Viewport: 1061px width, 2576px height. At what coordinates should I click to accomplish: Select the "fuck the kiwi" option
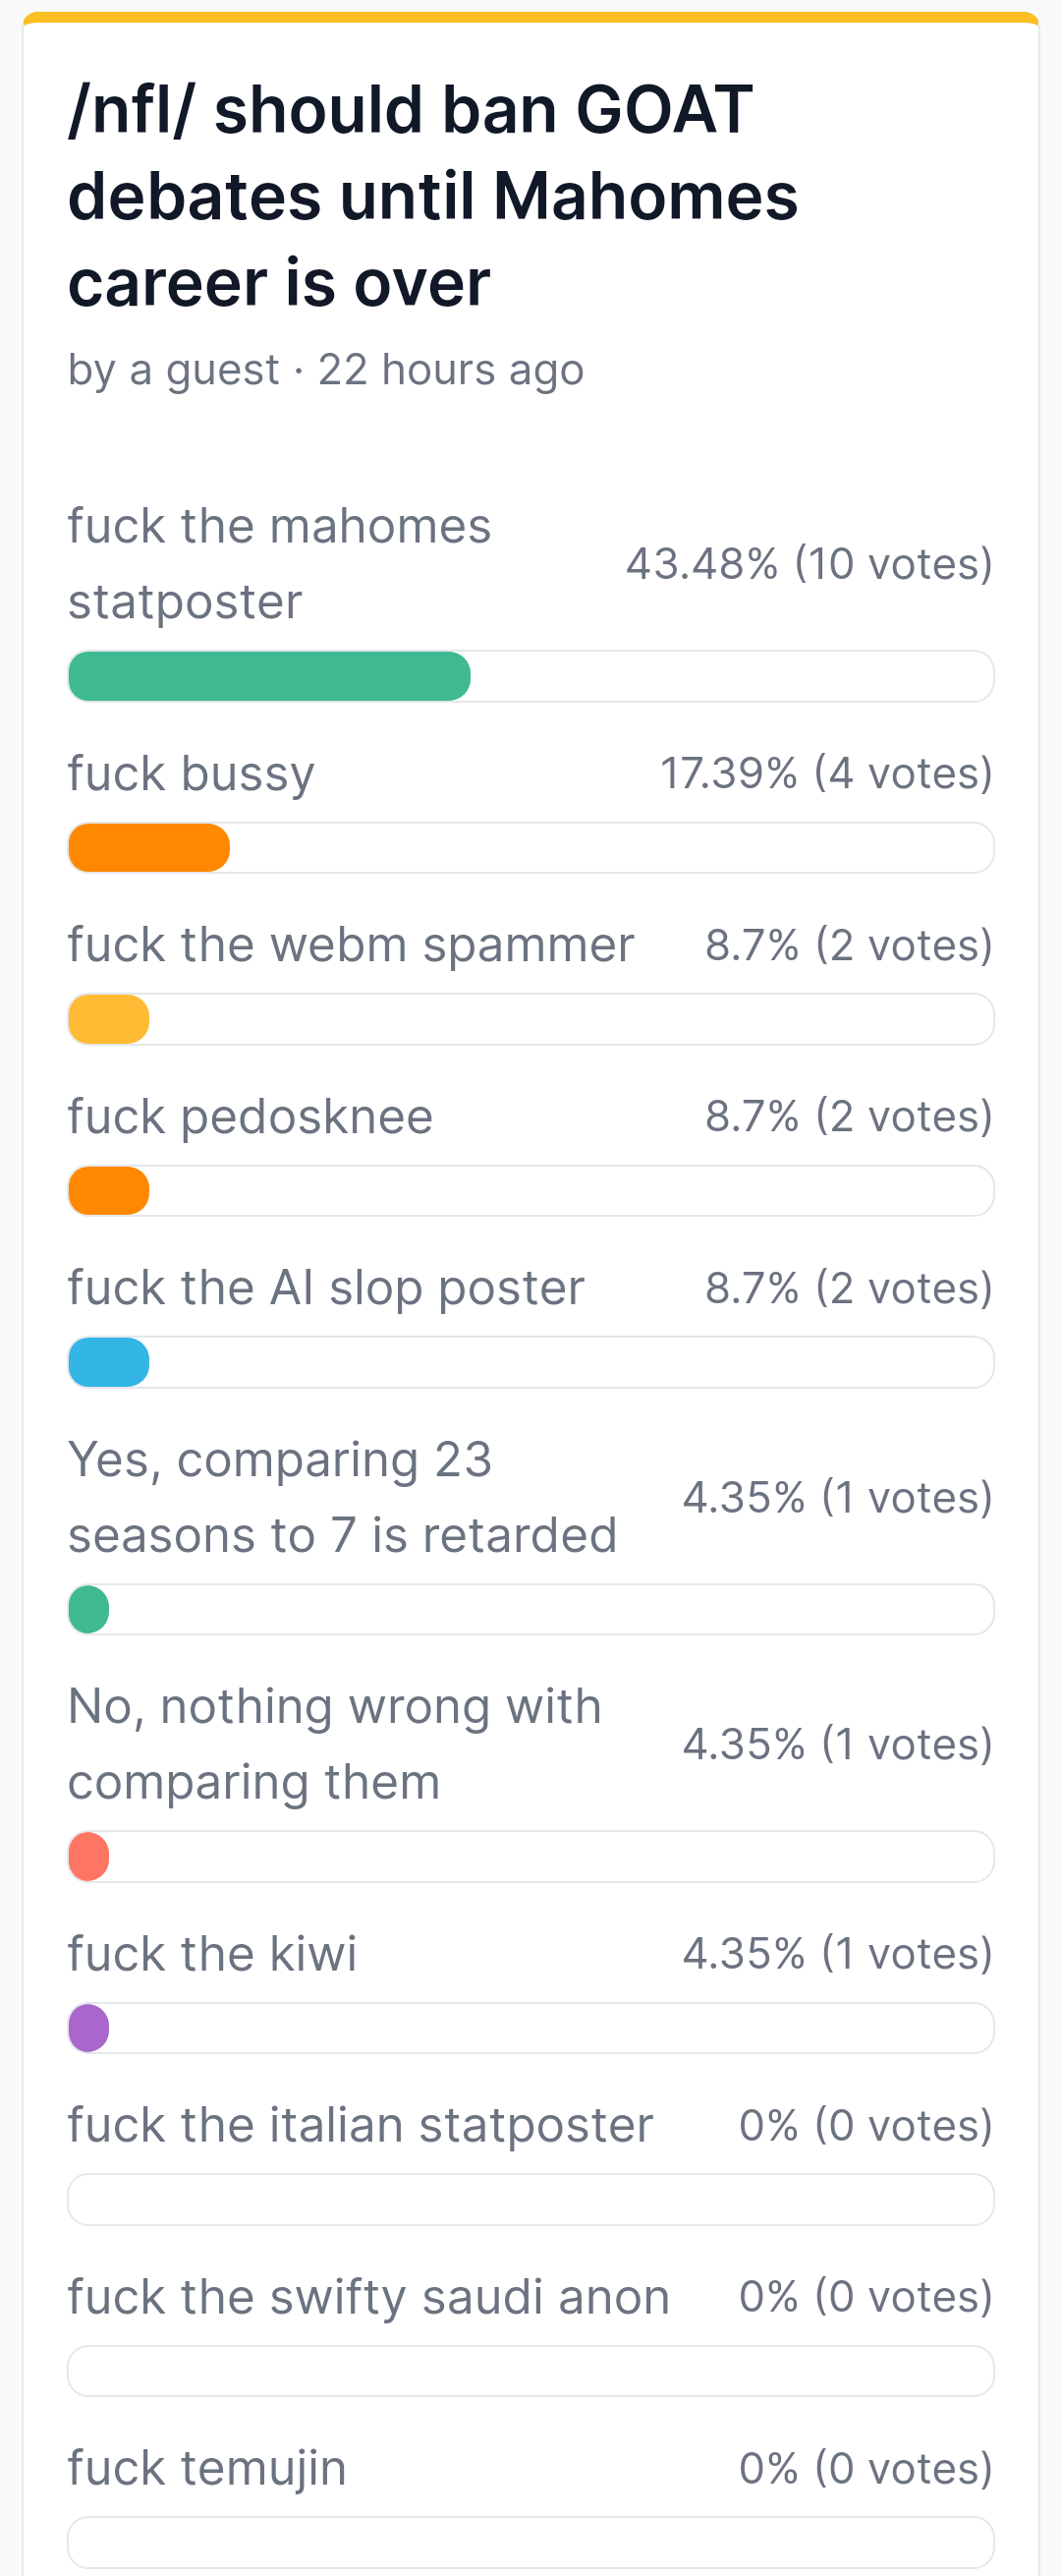click(x=212, y=1953)
